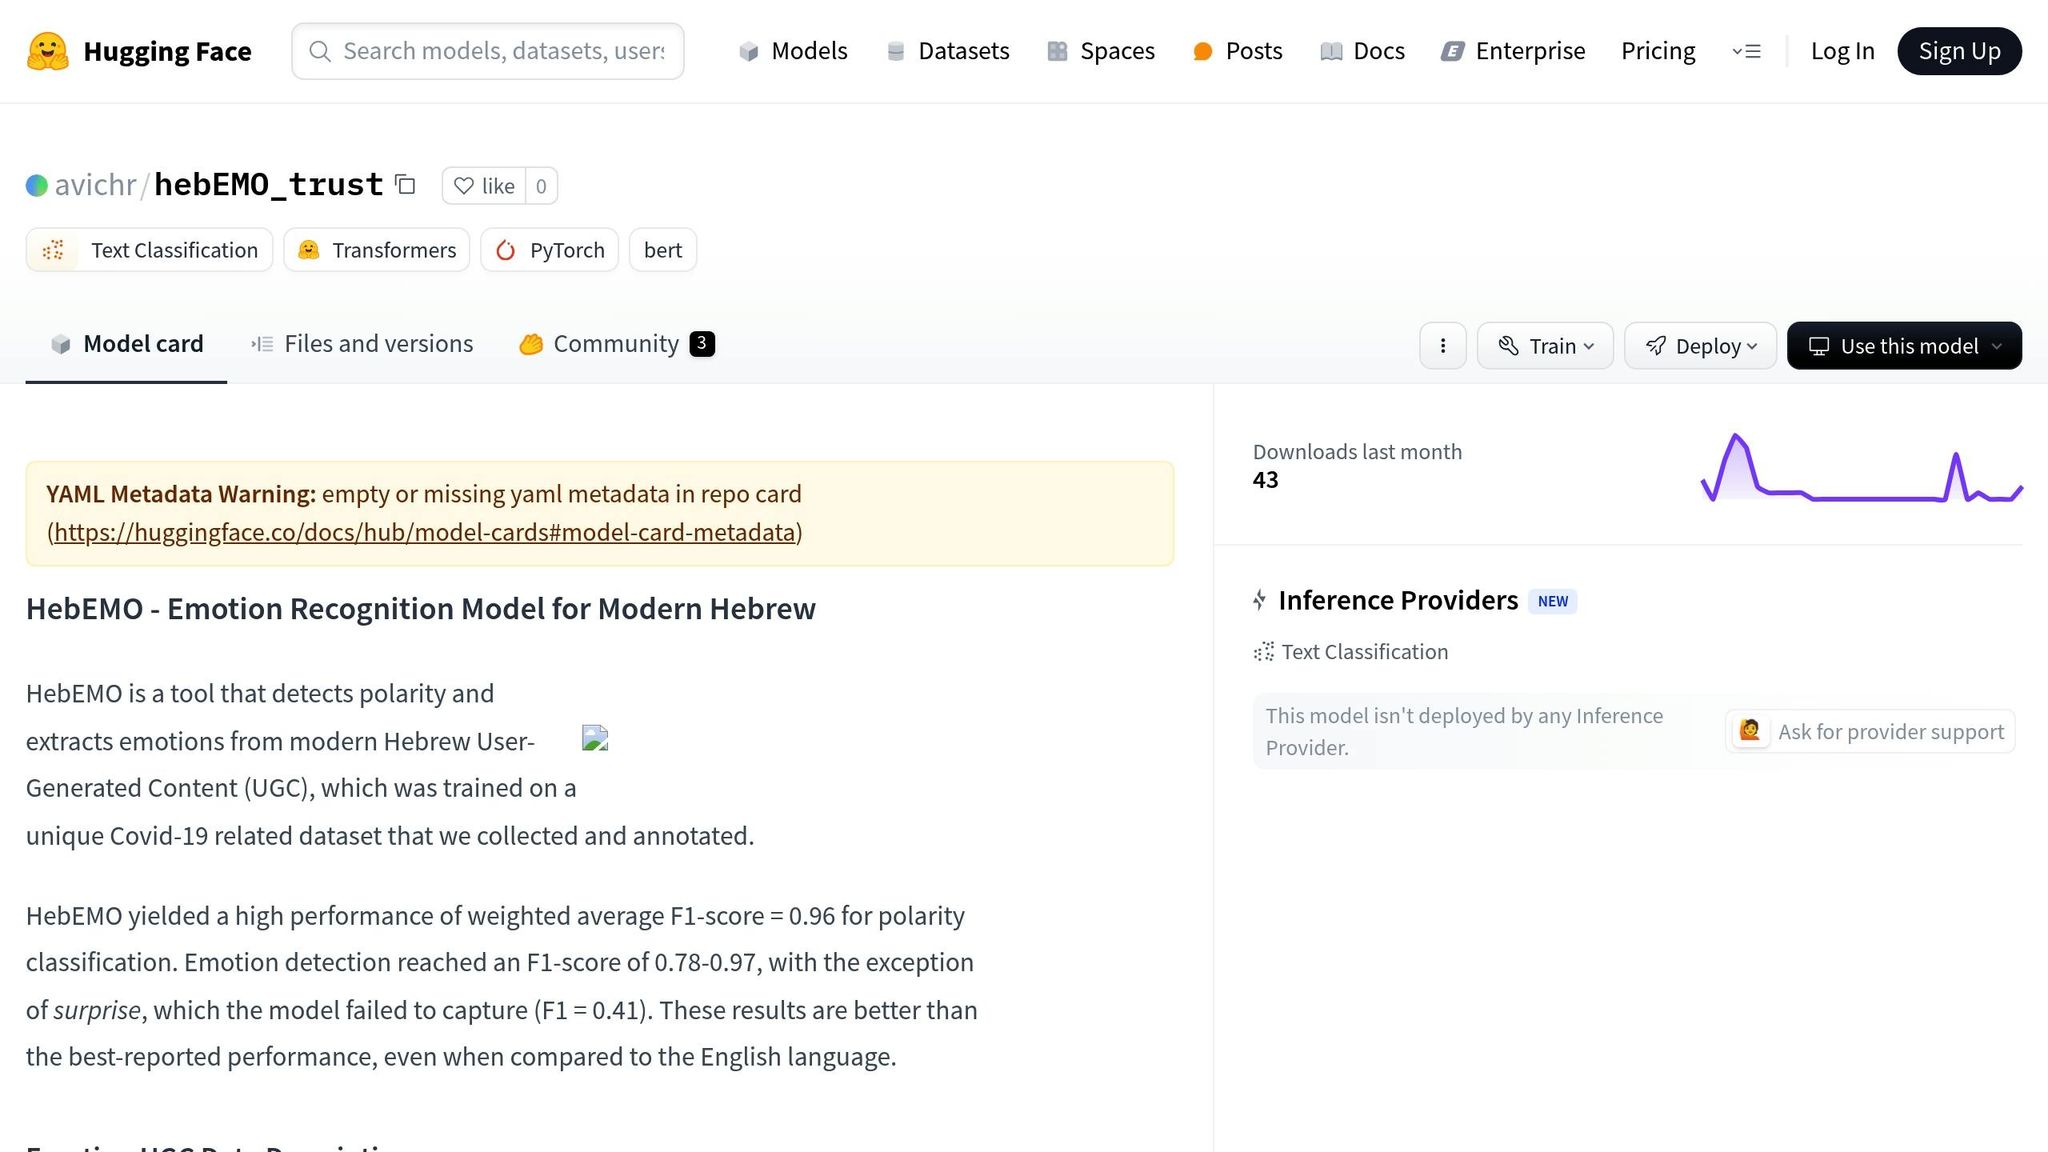This screenshot has width=2048, height=1152.
Task: Focus the search models input field
Action: tap(488, 51)
